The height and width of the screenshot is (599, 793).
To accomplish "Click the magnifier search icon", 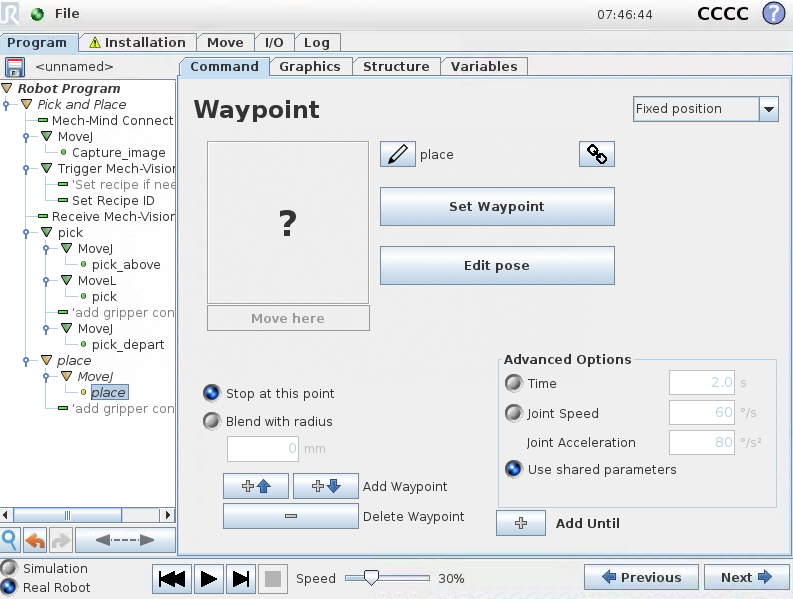I will [10, 540].
